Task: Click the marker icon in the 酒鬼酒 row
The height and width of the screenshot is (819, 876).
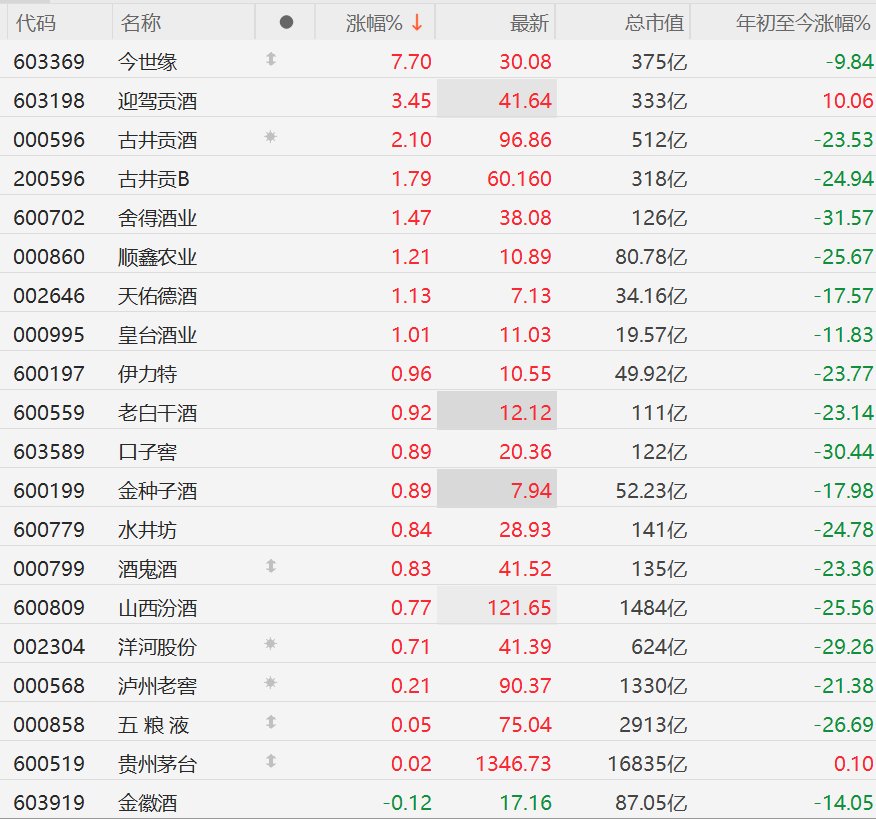Action: [271, 566]
